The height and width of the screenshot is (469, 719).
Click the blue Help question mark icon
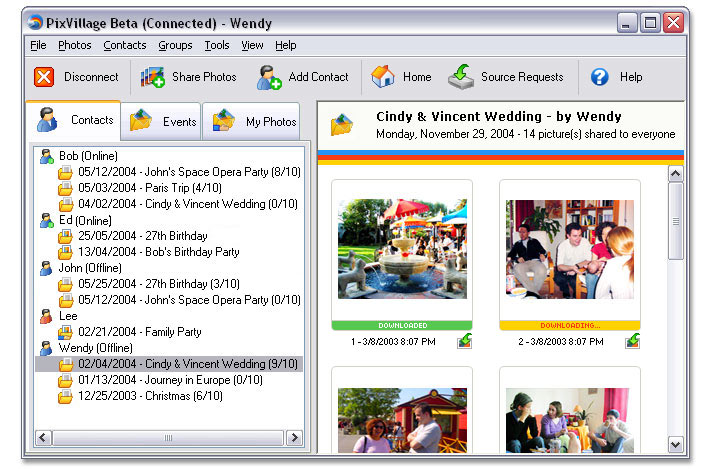click(599, 77)
